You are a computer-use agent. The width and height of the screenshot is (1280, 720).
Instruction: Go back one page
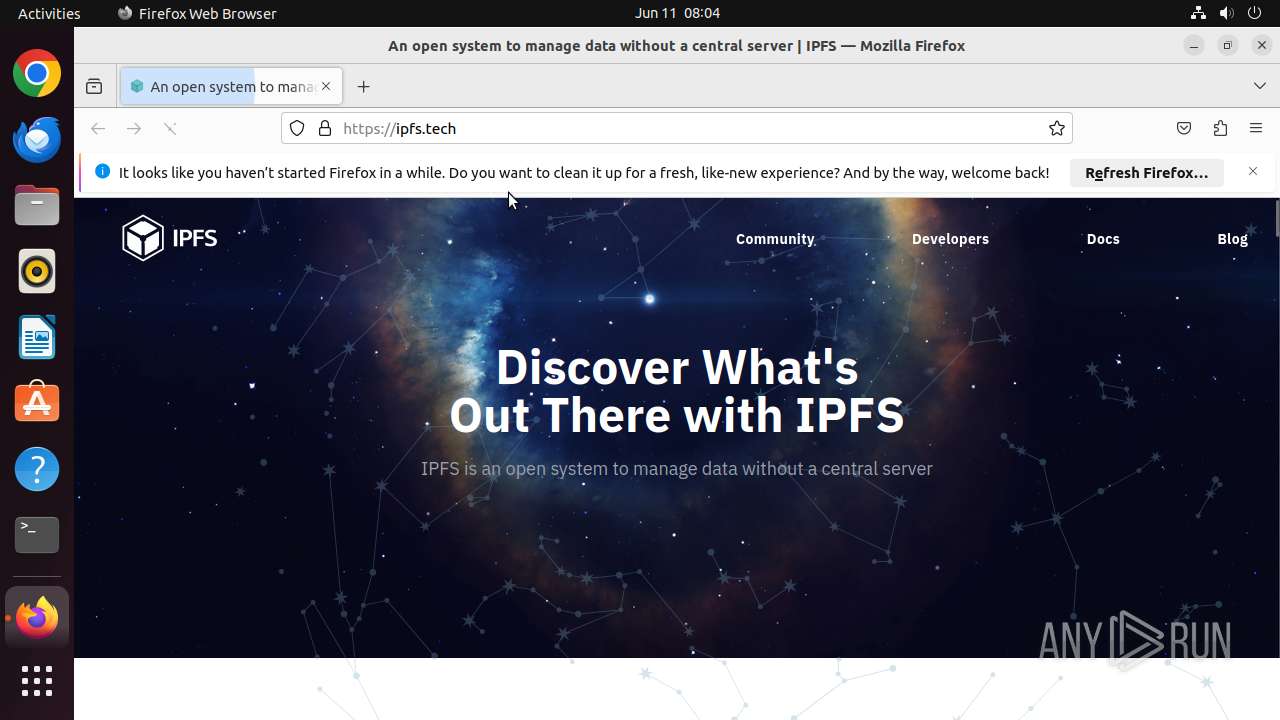pos(98,128)
